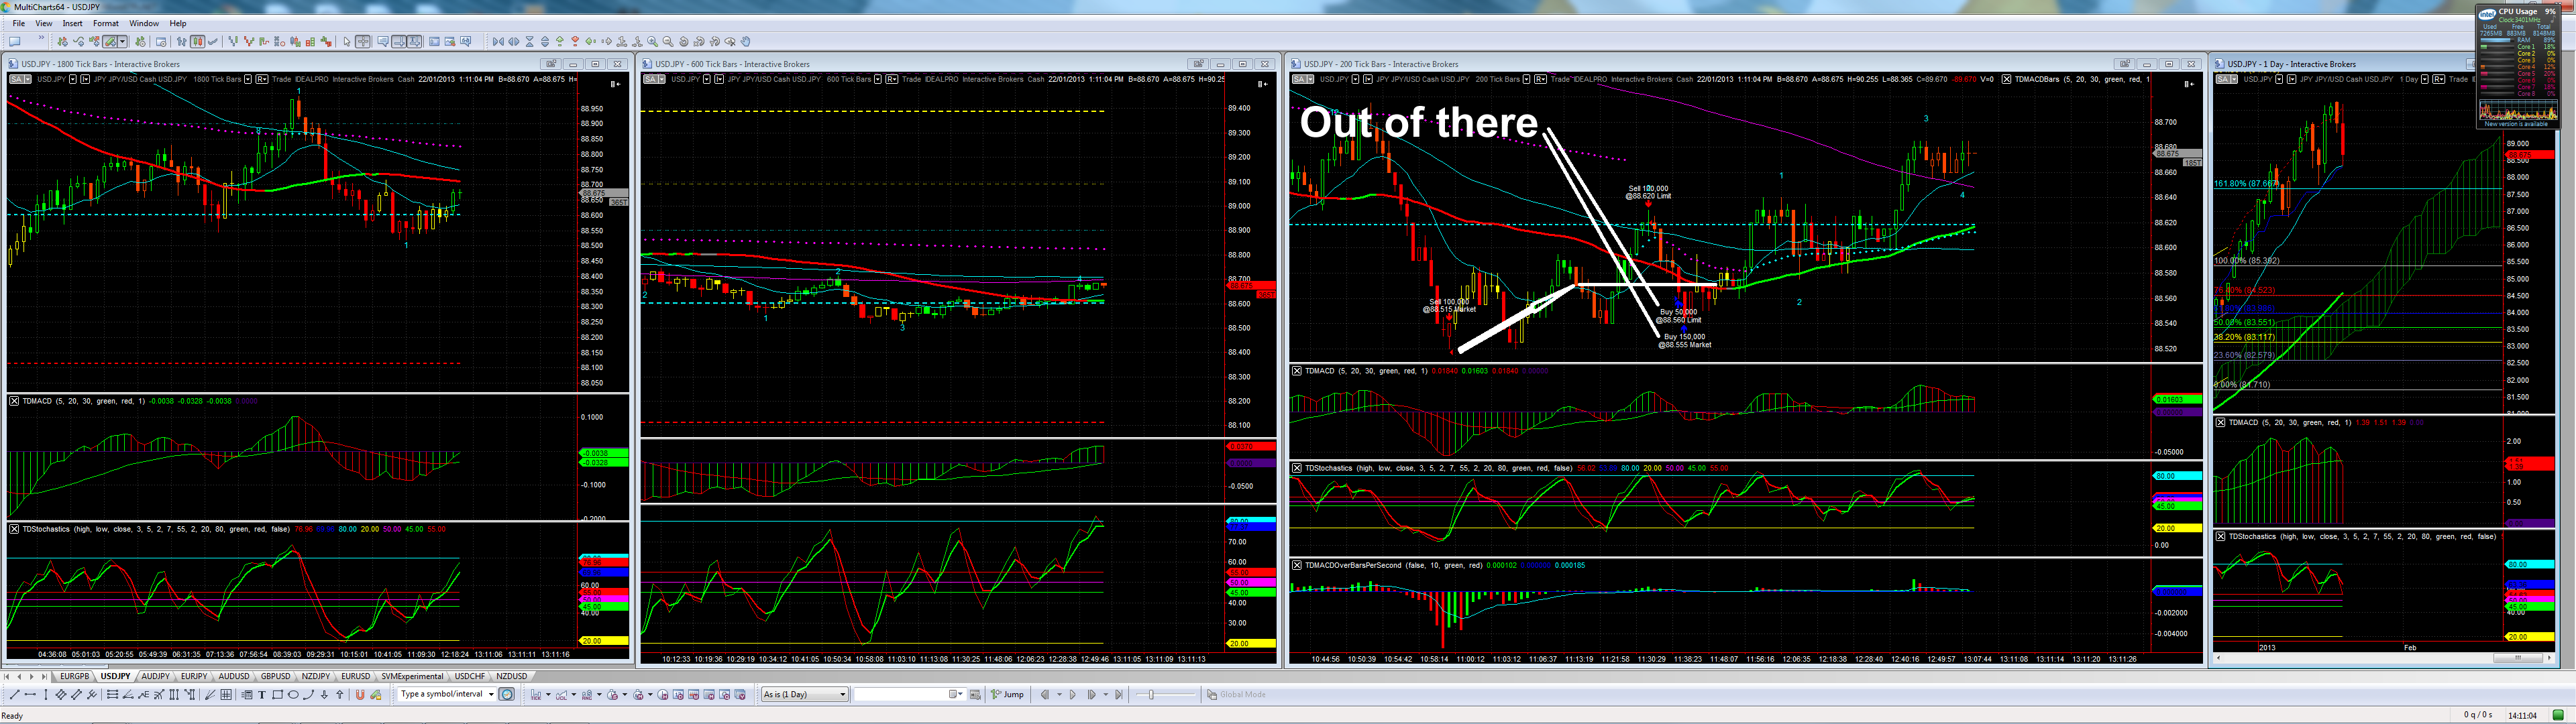Click the zoom in magnifier icon
This screenshot has width=2576, height=724.
653,42
